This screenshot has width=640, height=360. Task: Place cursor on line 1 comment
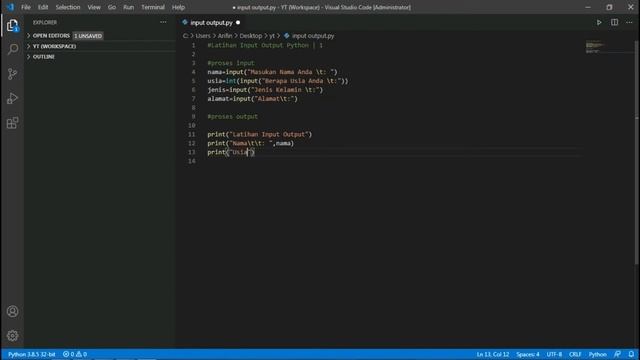265,45
